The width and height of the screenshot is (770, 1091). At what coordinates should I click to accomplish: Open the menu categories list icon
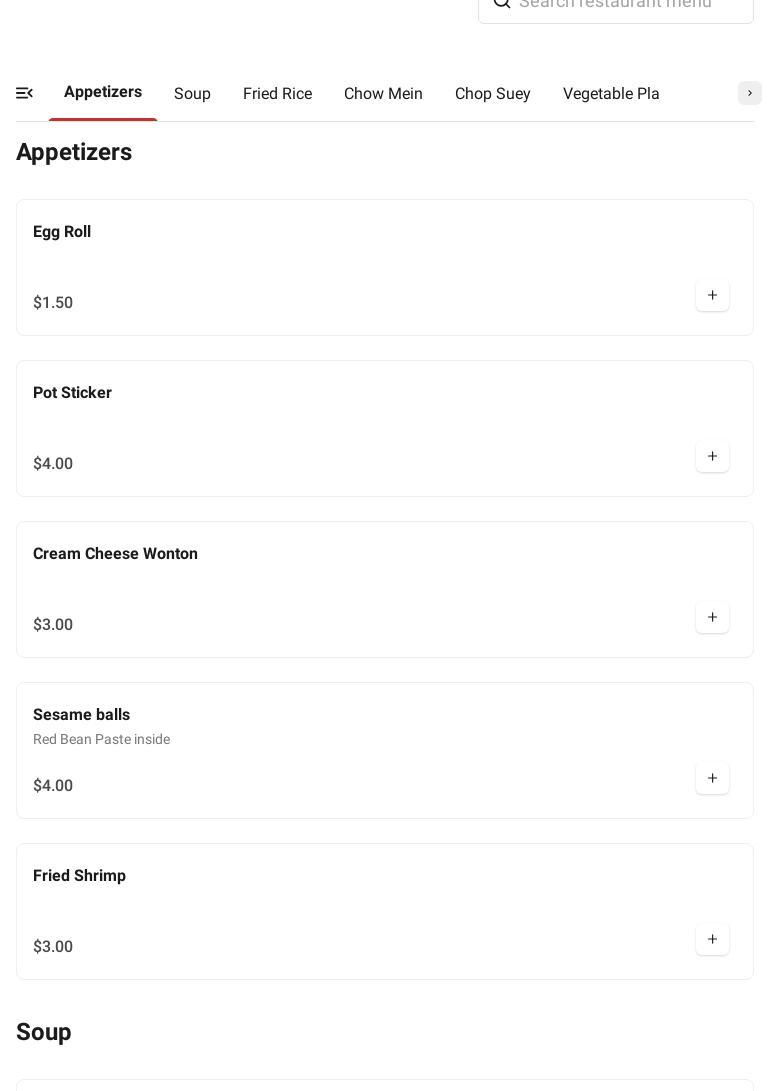click(25, 93)
